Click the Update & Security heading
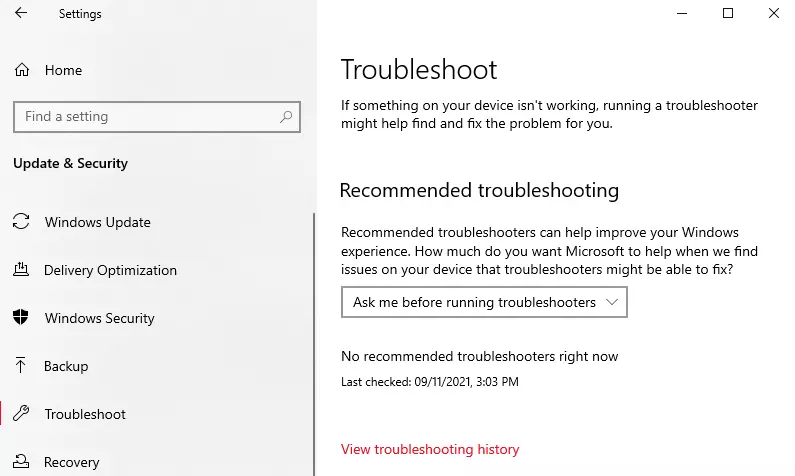 pos(70,163)
